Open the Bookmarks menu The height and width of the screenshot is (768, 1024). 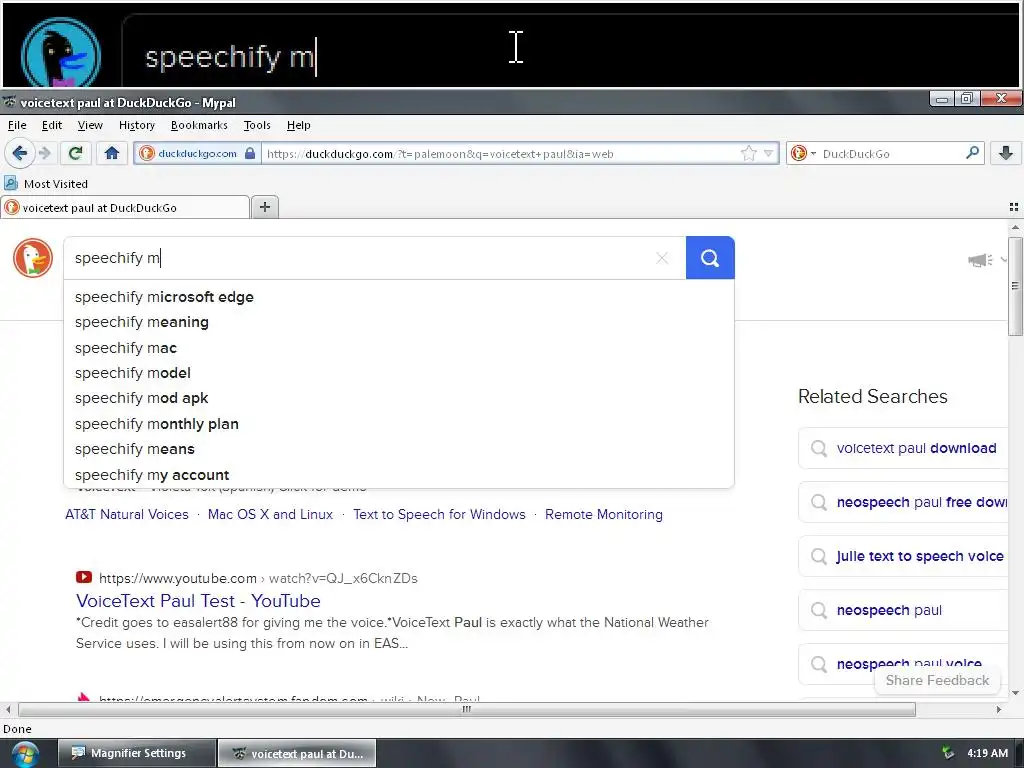point(199,125)
